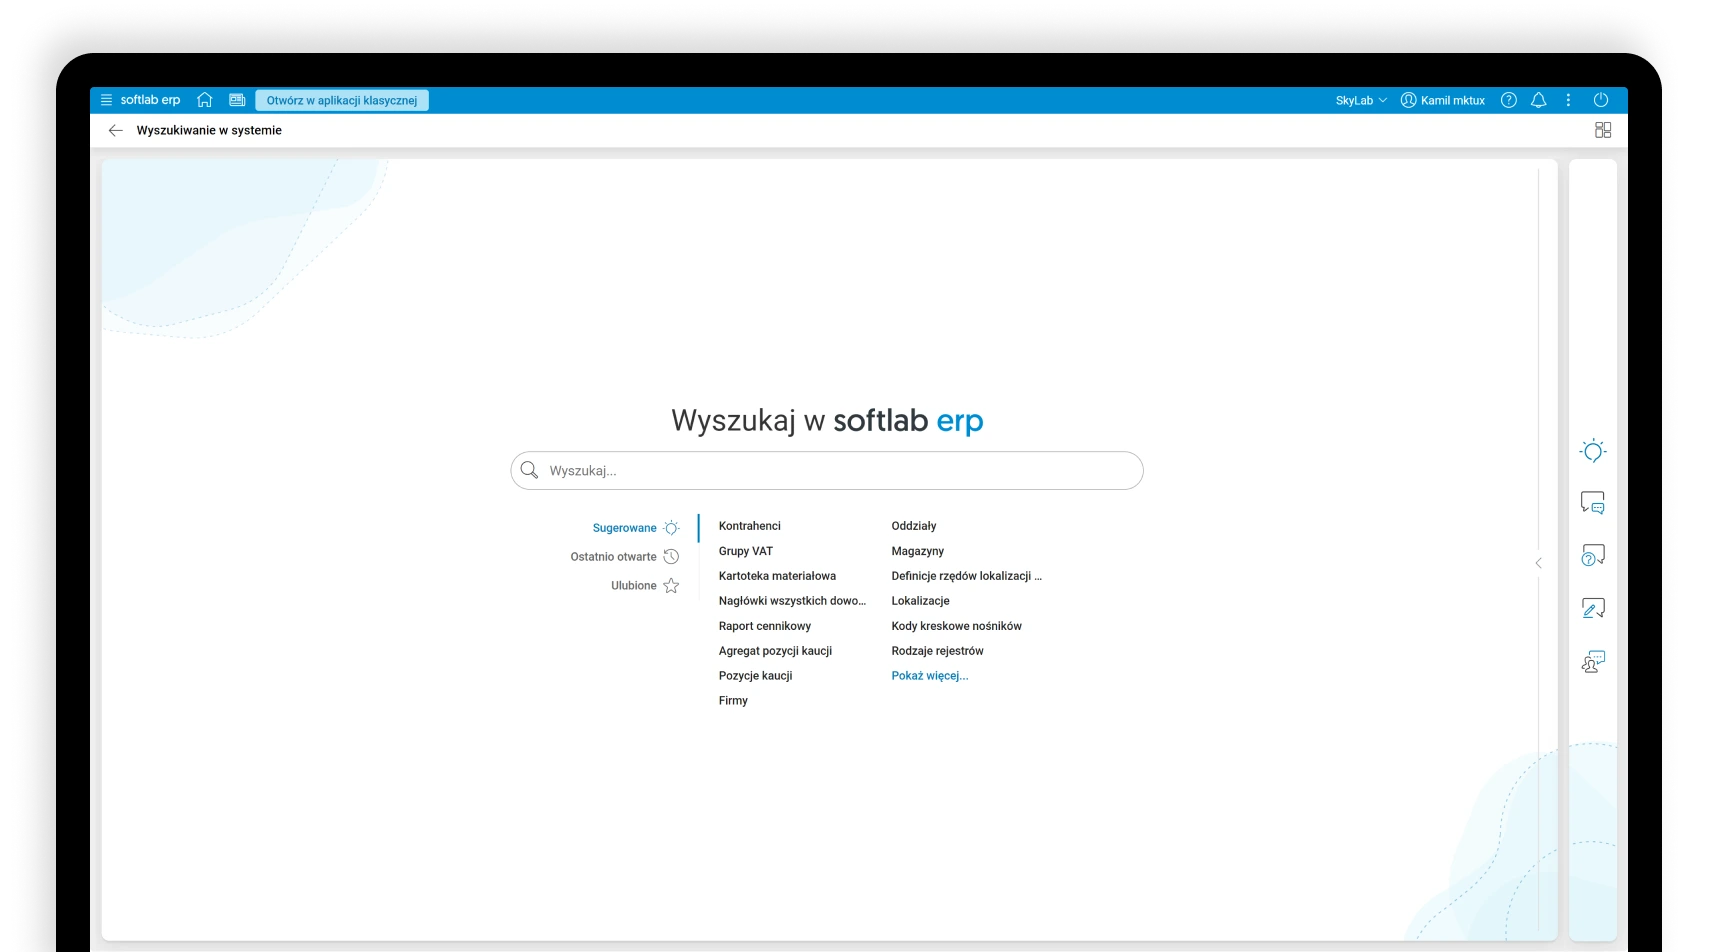Expand the SkyLab dropdown
The image size is (1718, 952).
coord(1361,100)
